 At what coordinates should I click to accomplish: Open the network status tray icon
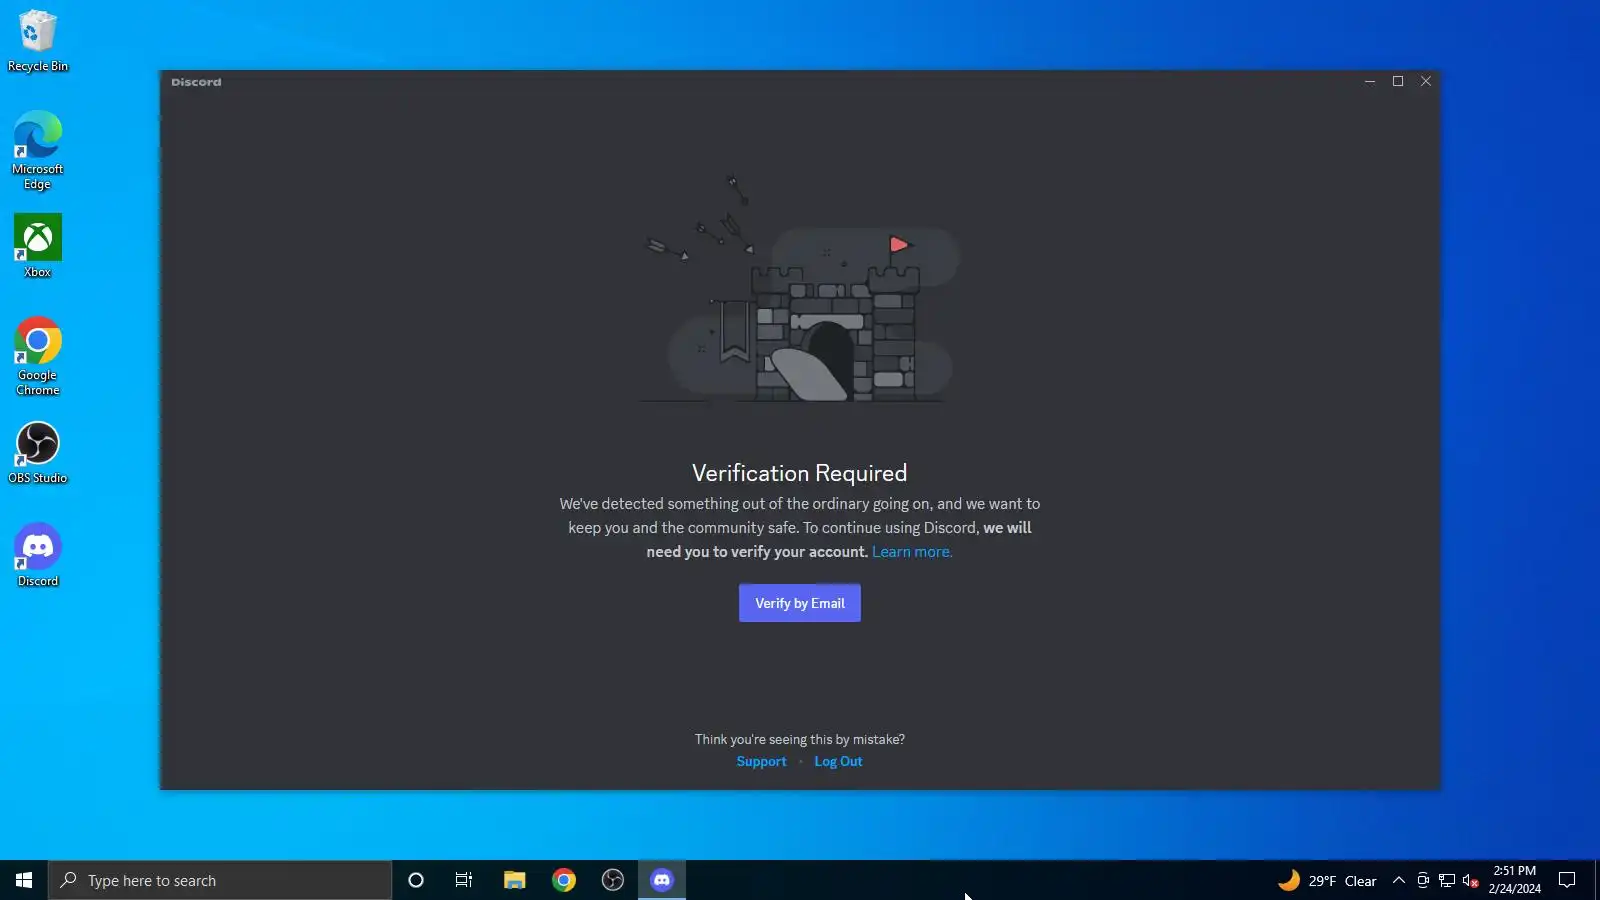[x=1447, y=880]
